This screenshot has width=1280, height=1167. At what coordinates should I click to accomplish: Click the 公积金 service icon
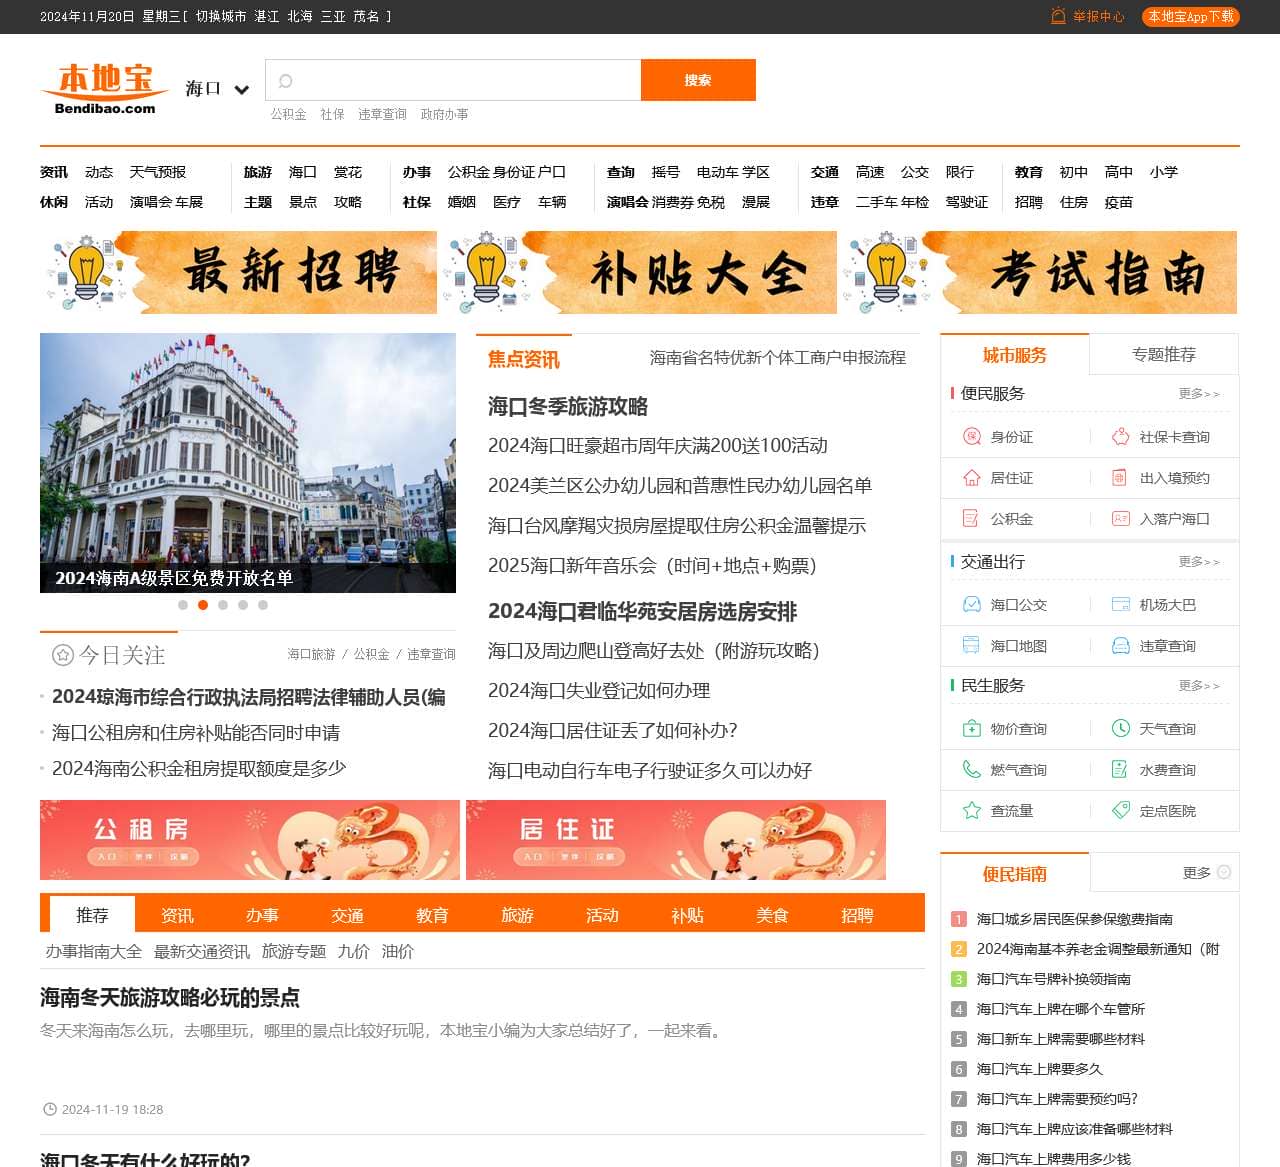click(x=971, y=519)
